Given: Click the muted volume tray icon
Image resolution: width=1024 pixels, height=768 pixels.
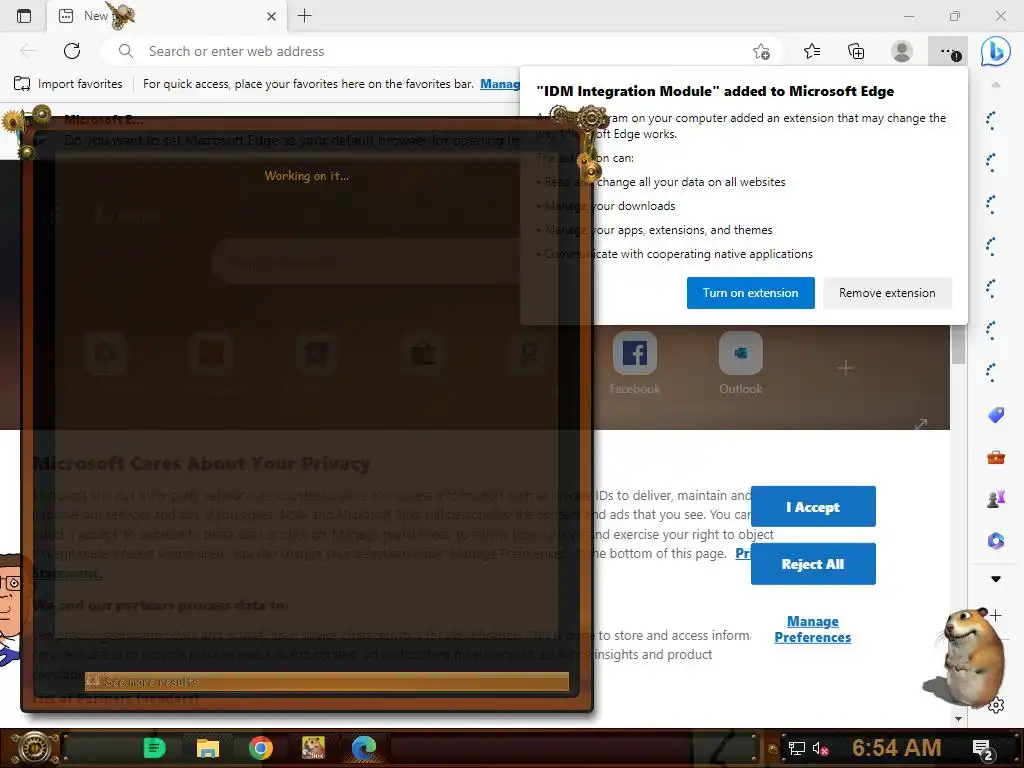Looking at the screenshot, I should point(820,748).
